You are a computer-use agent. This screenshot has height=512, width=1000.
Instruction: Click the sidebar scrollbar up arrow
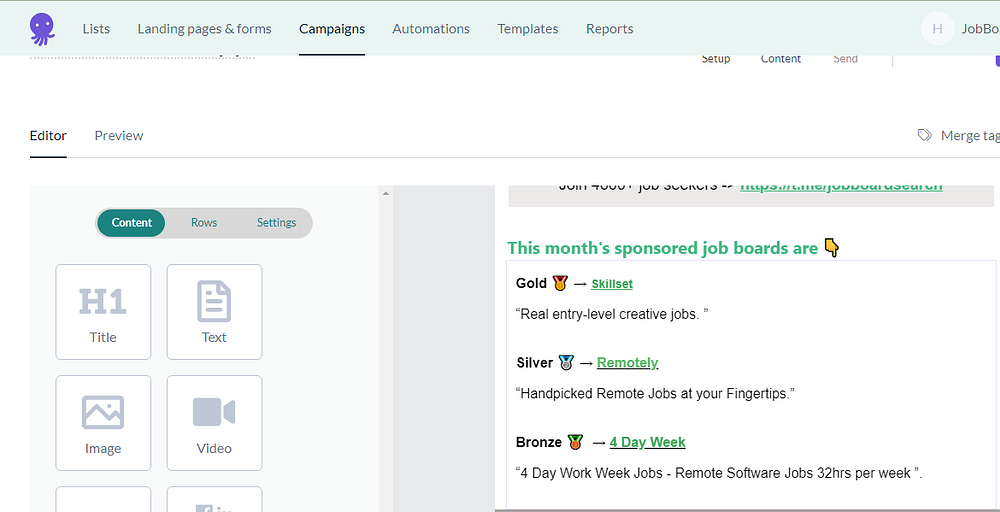386,193
